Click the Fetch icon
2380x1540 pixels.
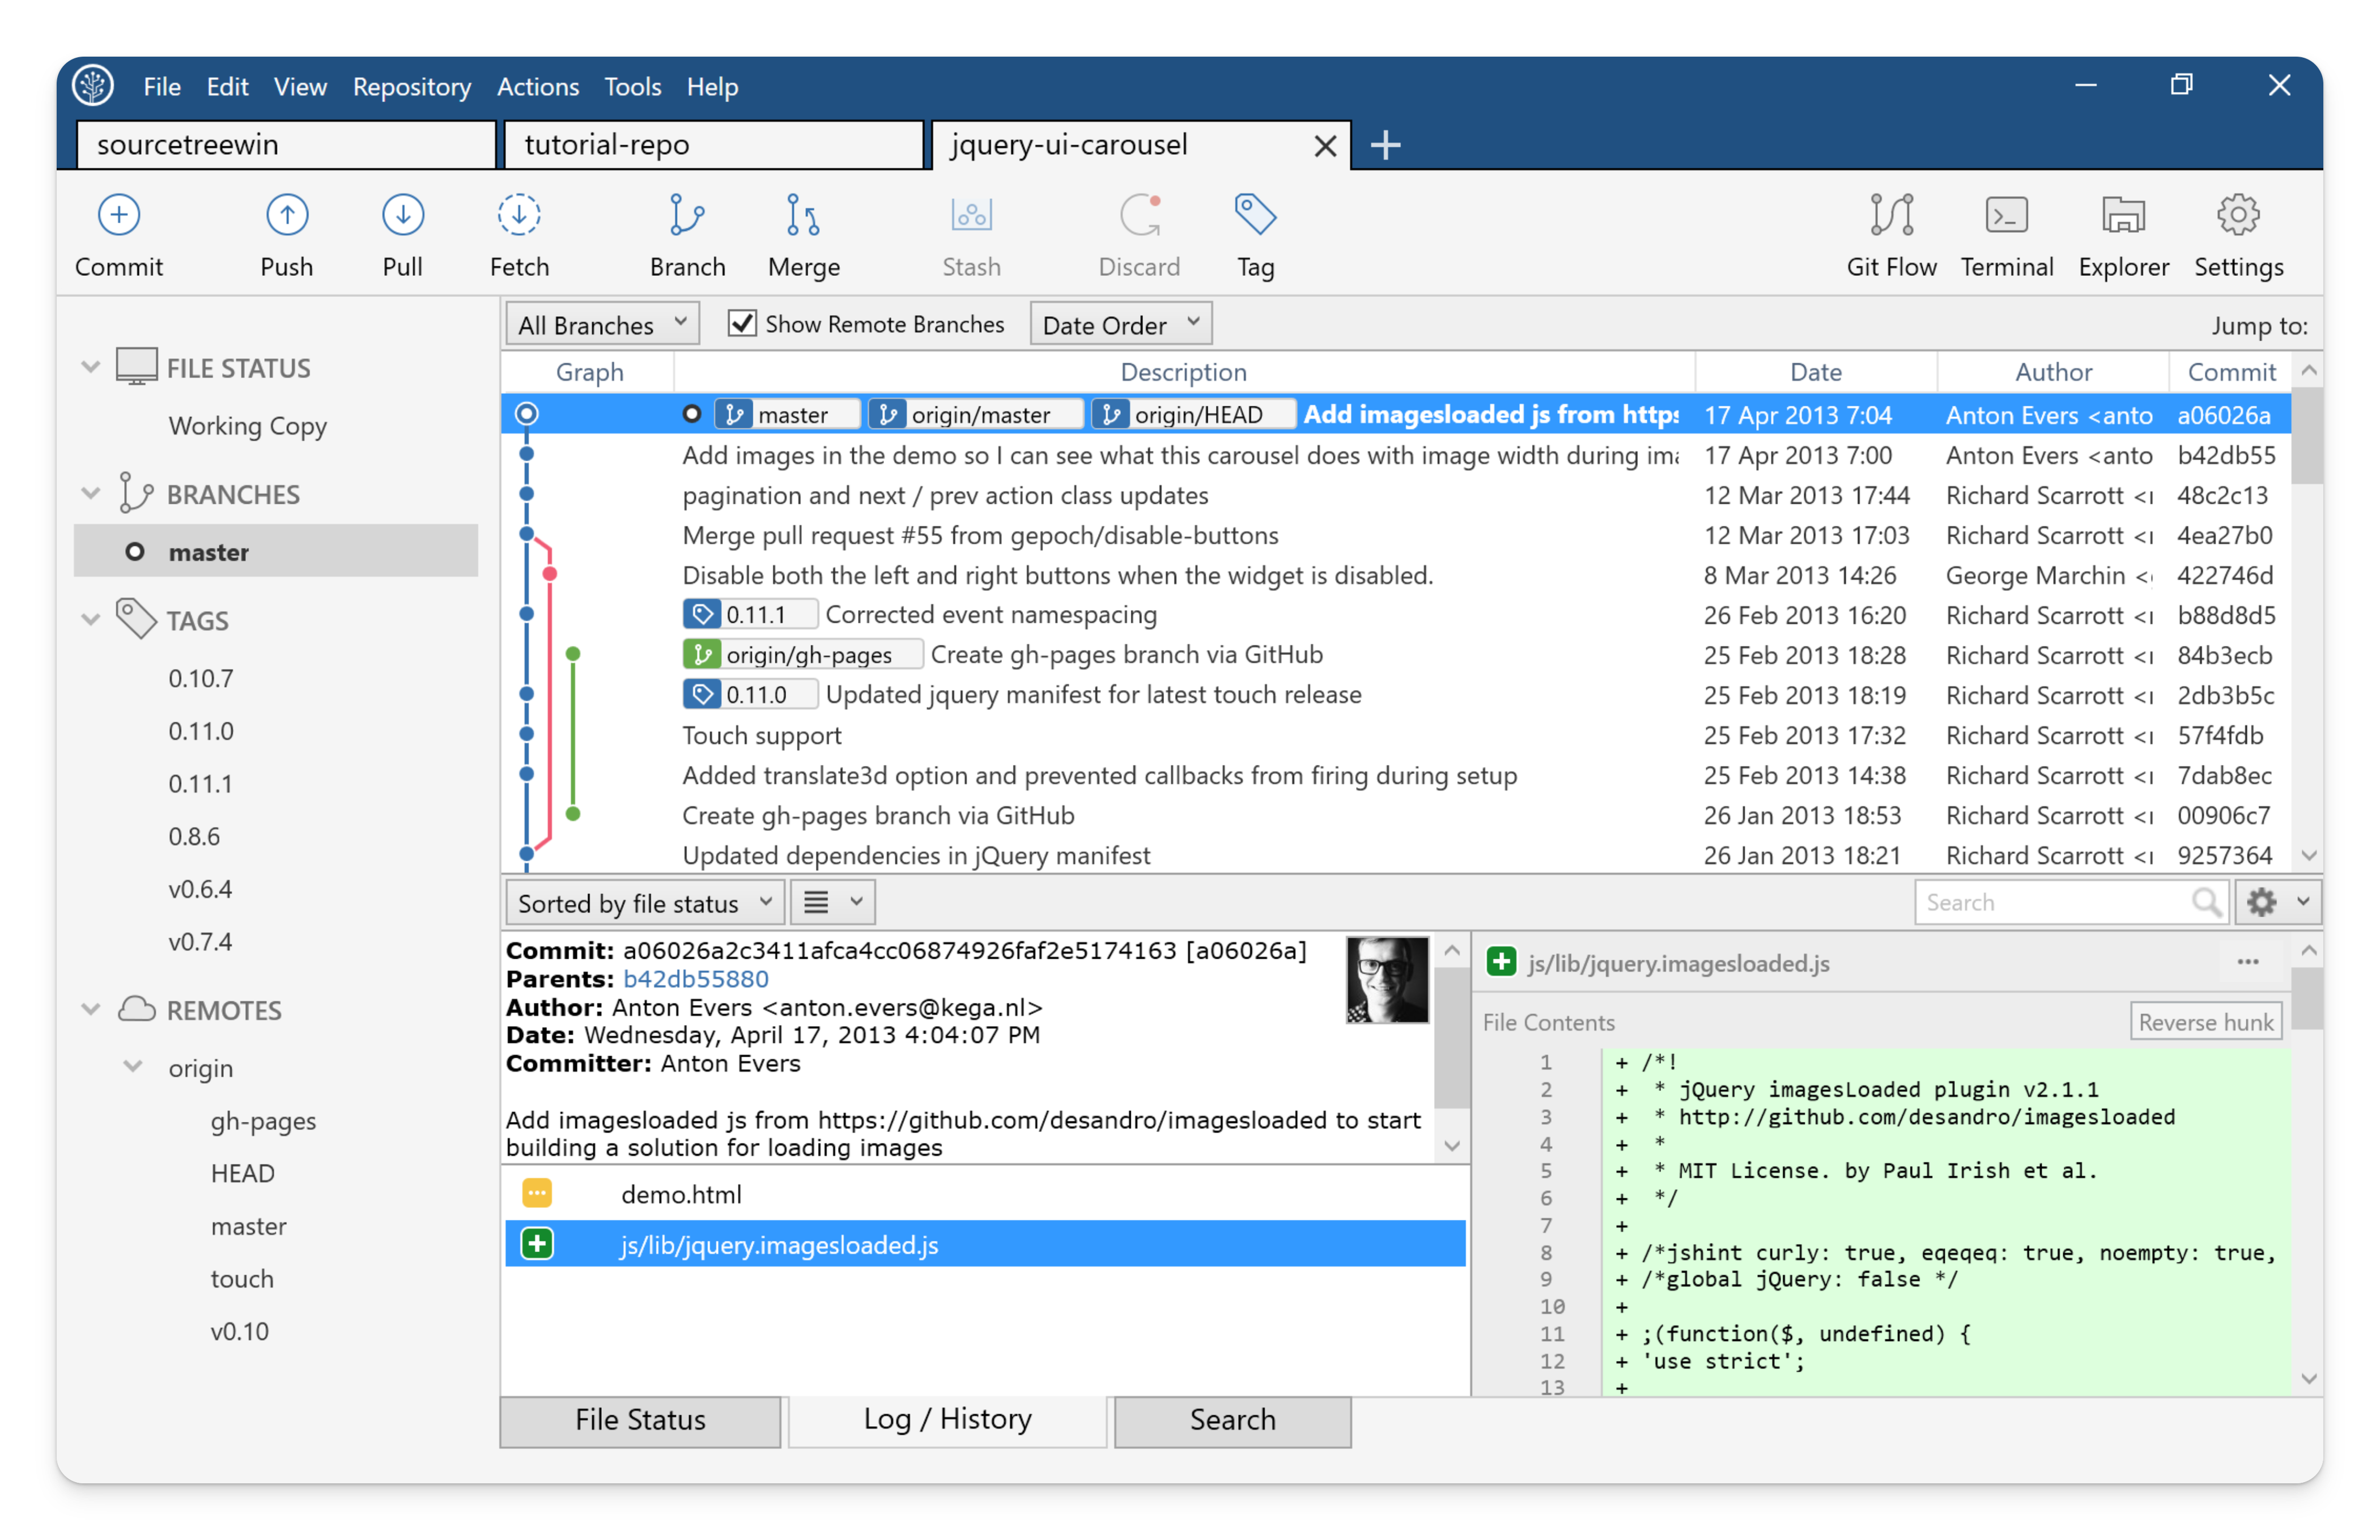coord(518,233)
